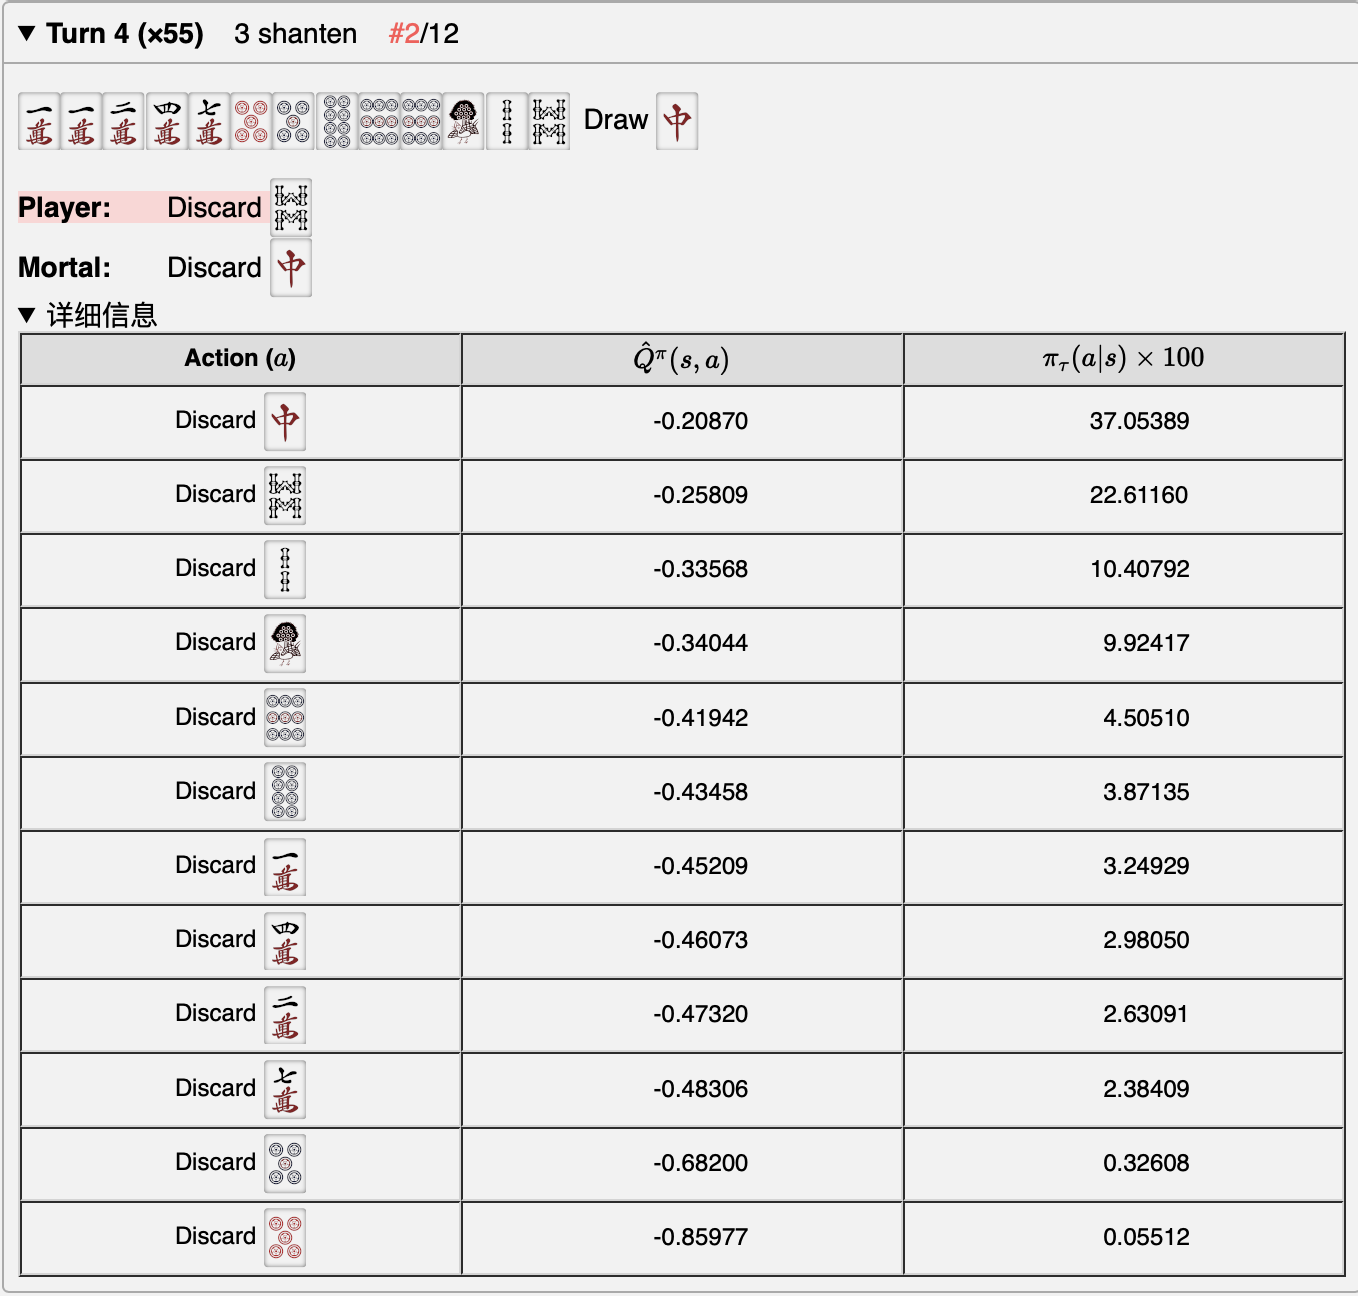Image resolution: width=1358 pixels, height=1296 pixels.
Task: Select the probability value 2.63091
Action: tap(1146, 1014)
